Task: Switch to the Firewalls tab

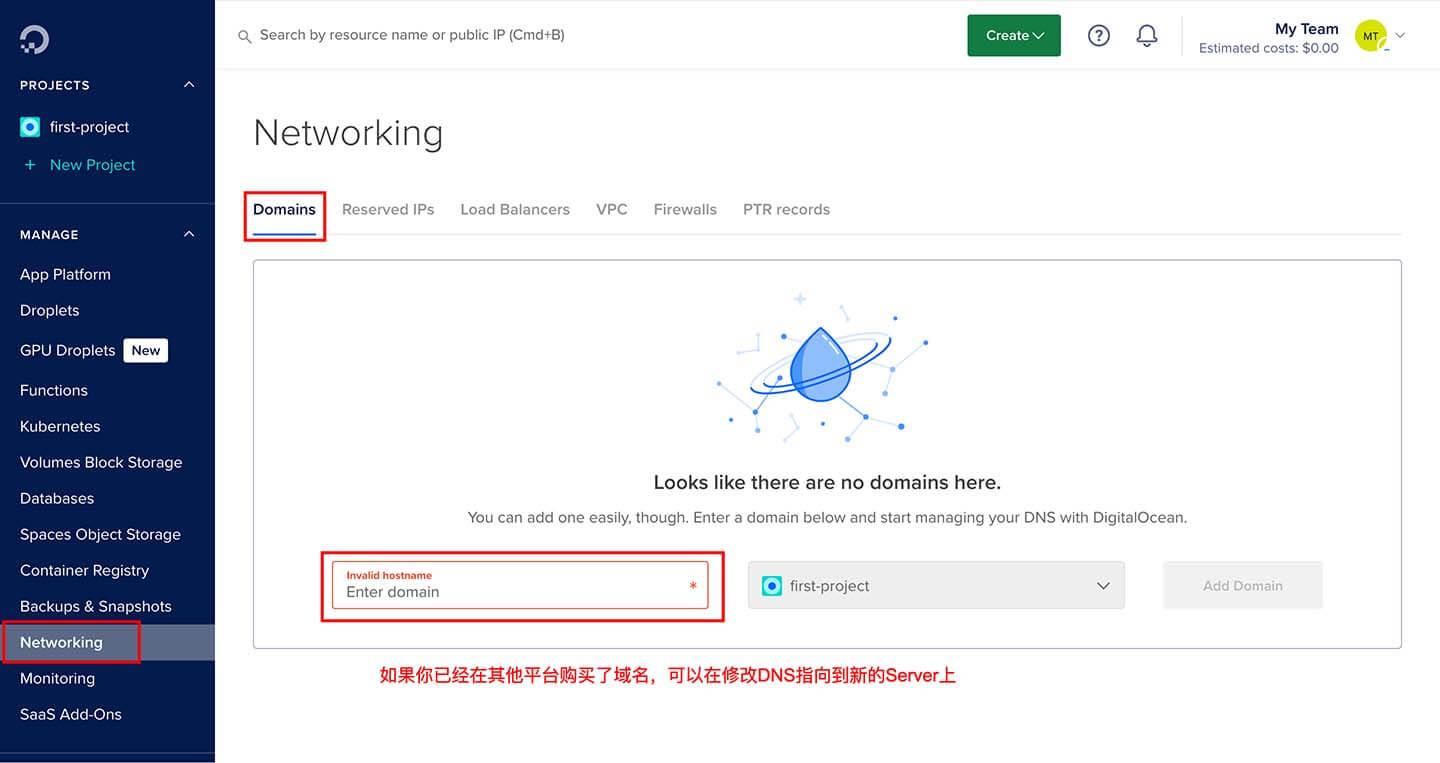Action: [685, 210]
